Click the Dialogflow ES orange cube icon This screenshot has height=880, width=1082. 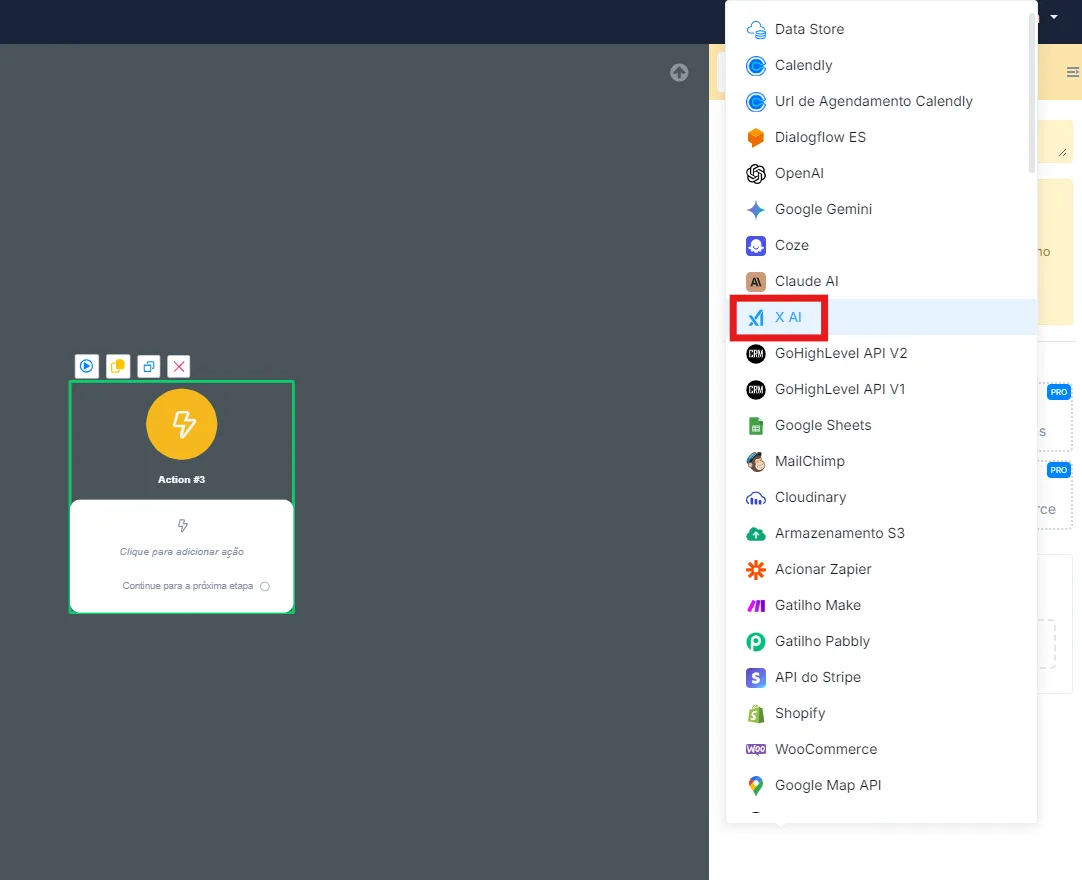pos(756,137)
